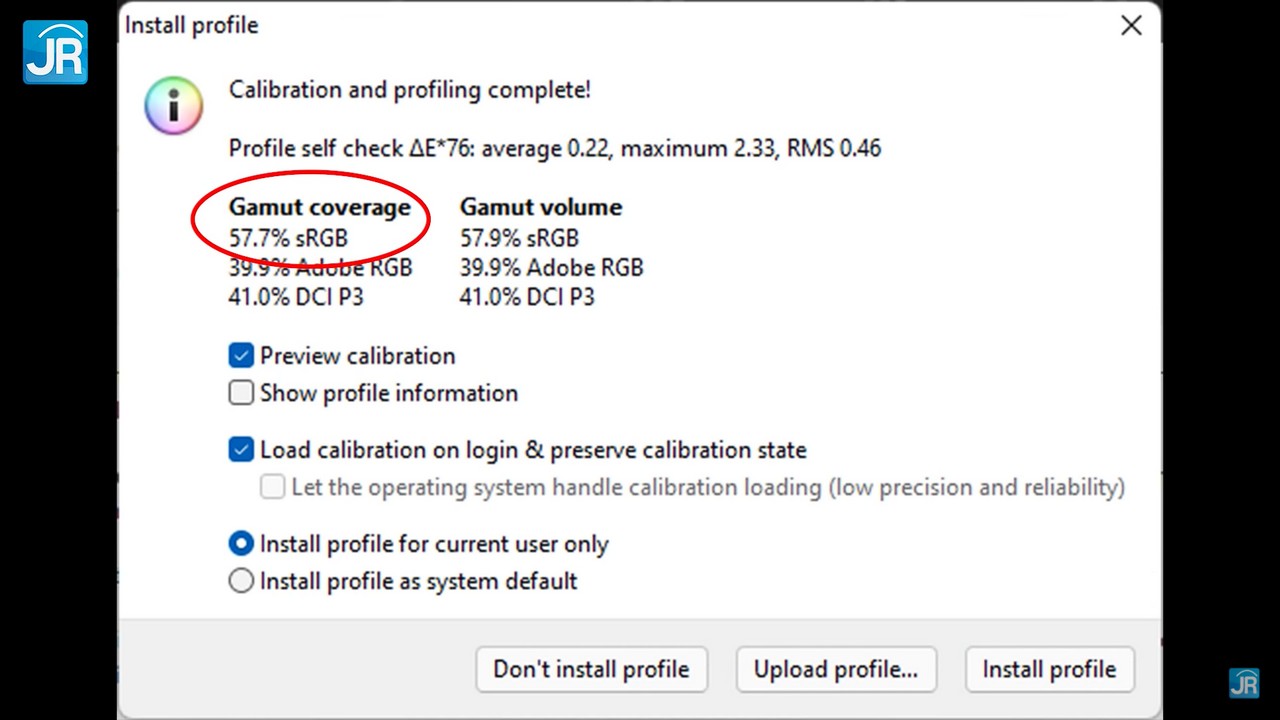Image resolution: width=1280 pixels, height=720 pixels.
Task: Click the 57.7% sRGB coverage value
Action: coord(288,238)
